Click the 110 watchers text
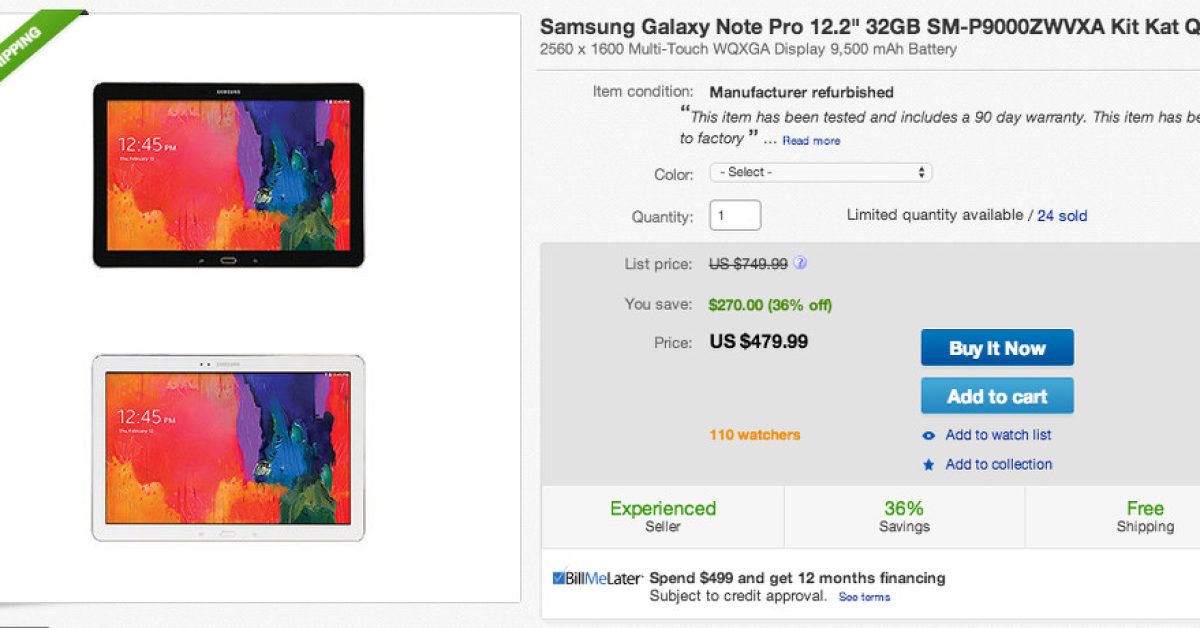Screen dimensions: 1200x628 [x=754, y=435]
